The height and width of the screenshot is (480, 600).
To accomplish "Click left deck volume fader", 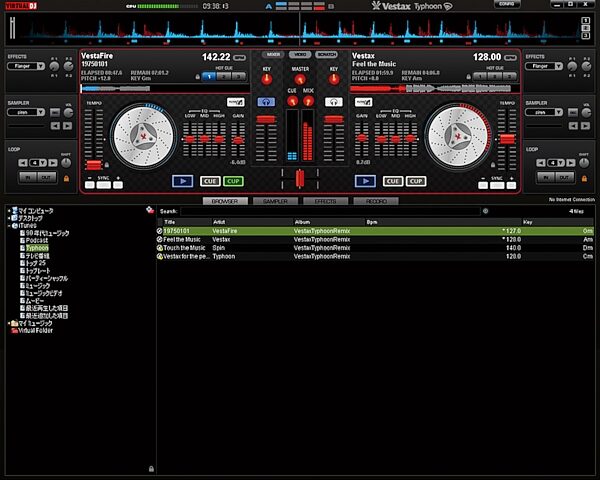I will [266, 120].
